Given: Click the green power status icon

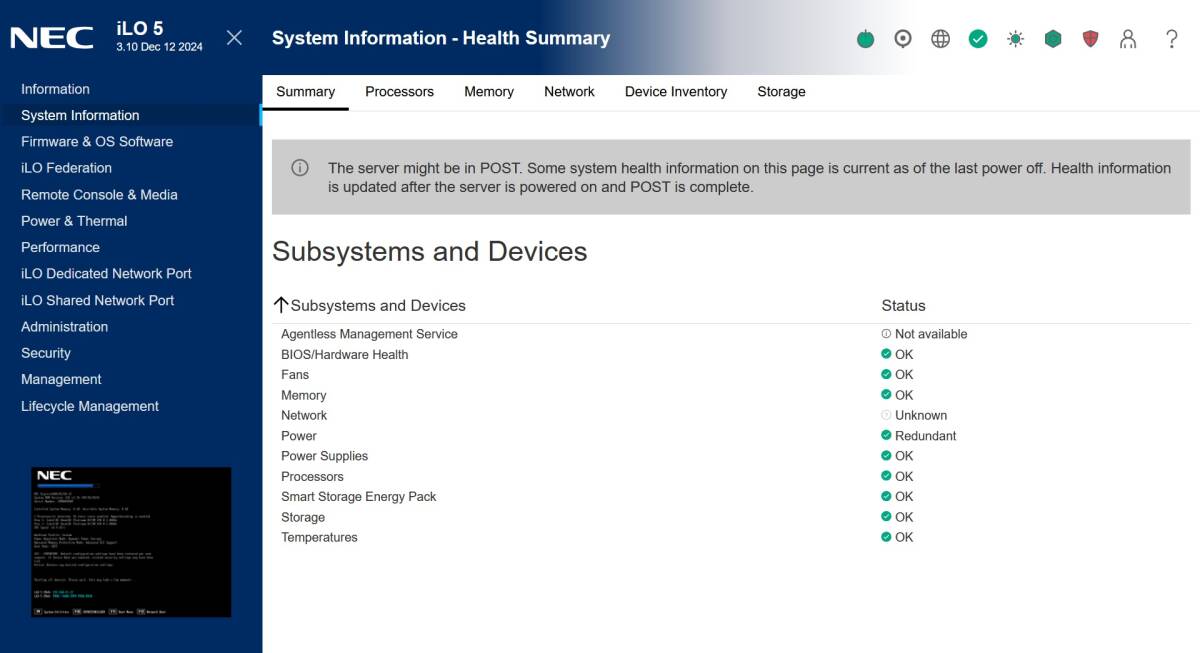Looking at the screenshot, I should click(866, 39).
